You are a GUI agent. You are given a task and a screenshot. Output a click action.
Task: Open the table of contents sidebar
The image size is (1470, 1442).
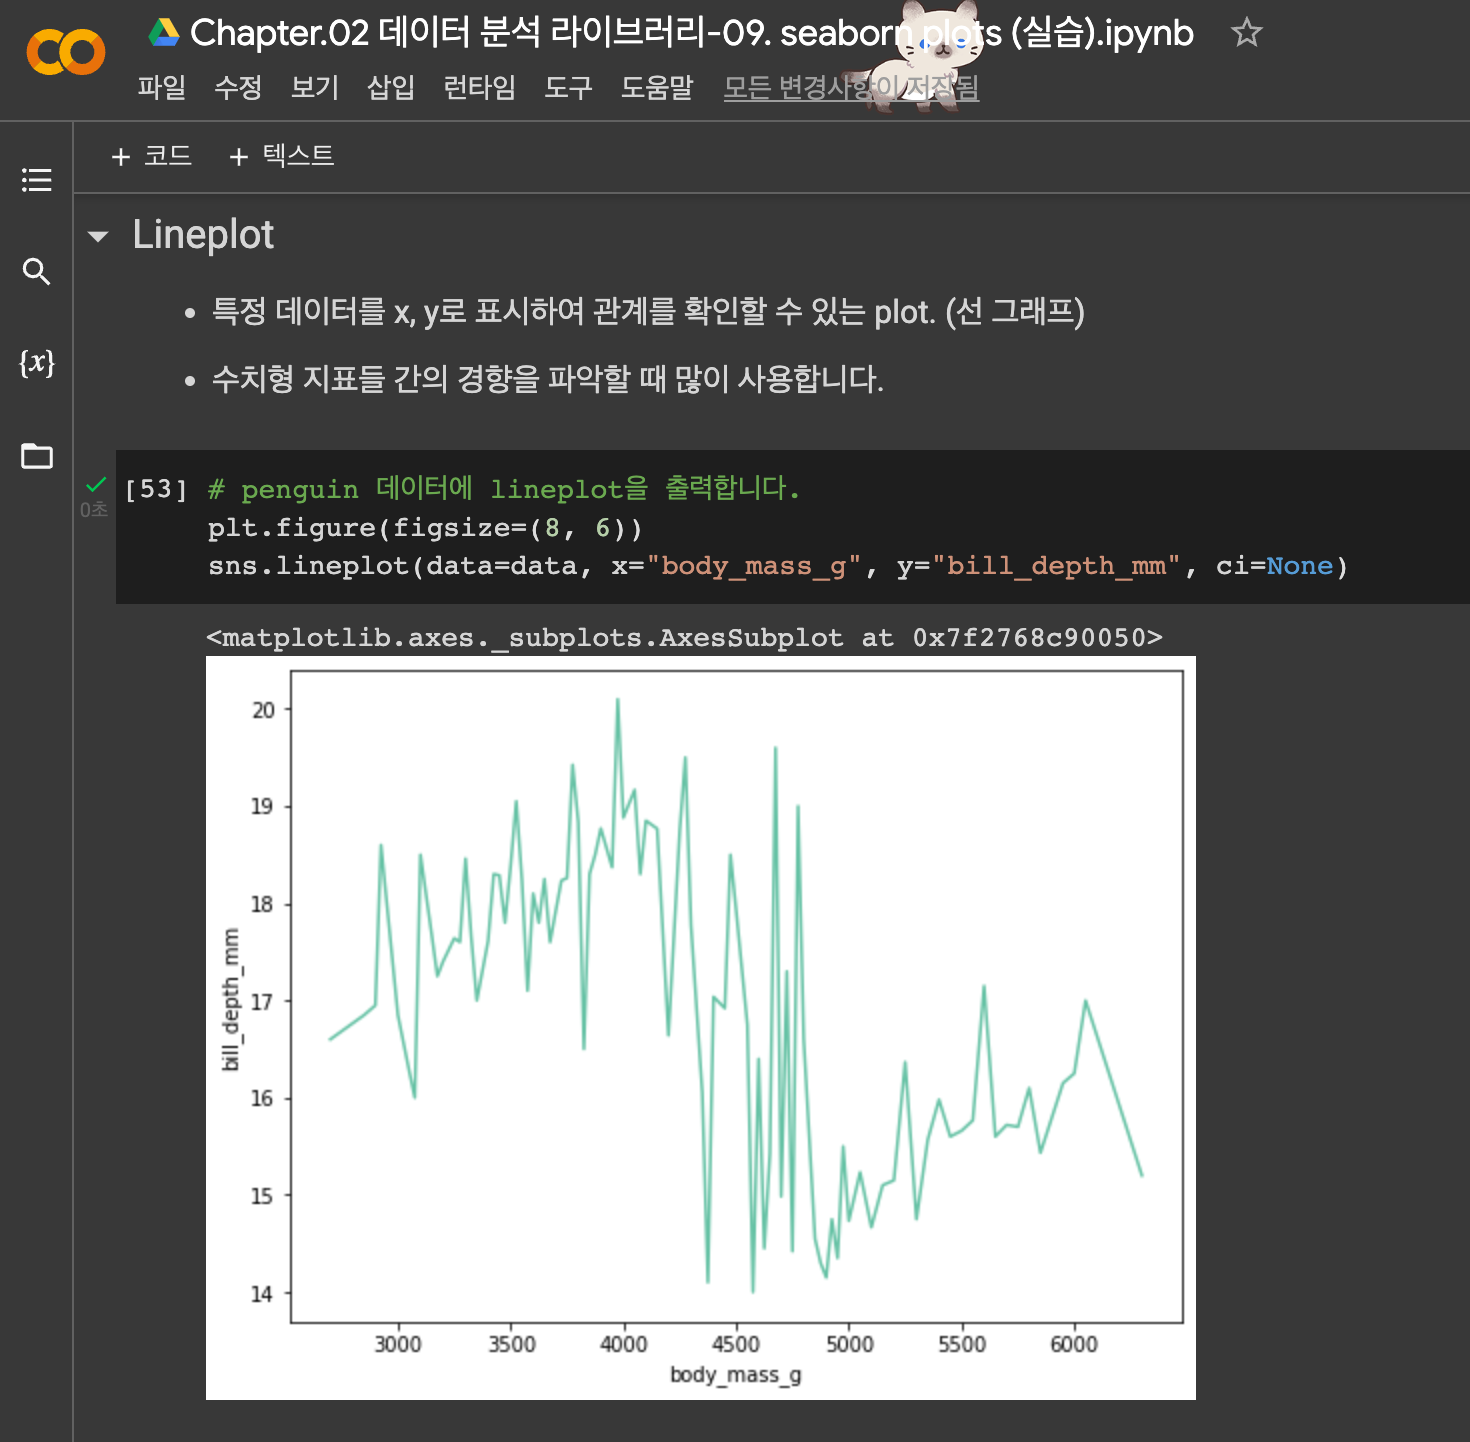[x=37, y=180]
